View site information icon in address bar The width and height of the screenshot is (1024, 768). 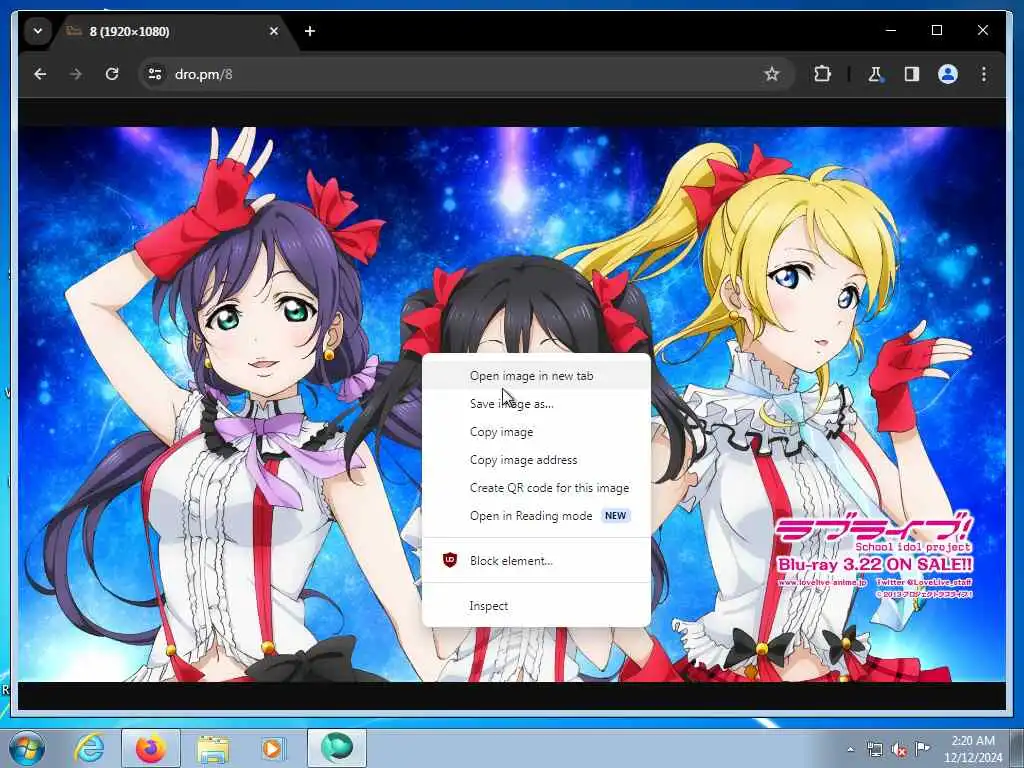(155, 74)
